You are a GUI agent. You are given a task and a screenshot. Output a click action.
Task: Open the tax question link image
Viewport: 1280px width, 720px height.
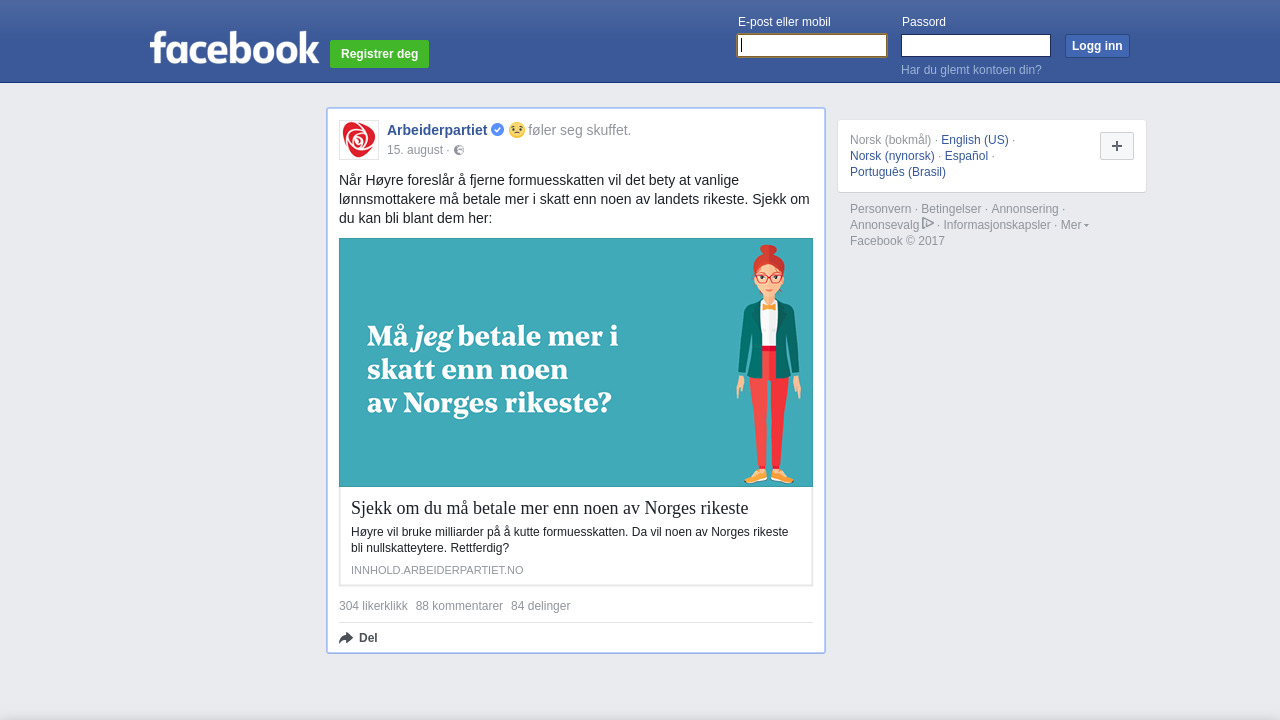click(x=576, y=362)
